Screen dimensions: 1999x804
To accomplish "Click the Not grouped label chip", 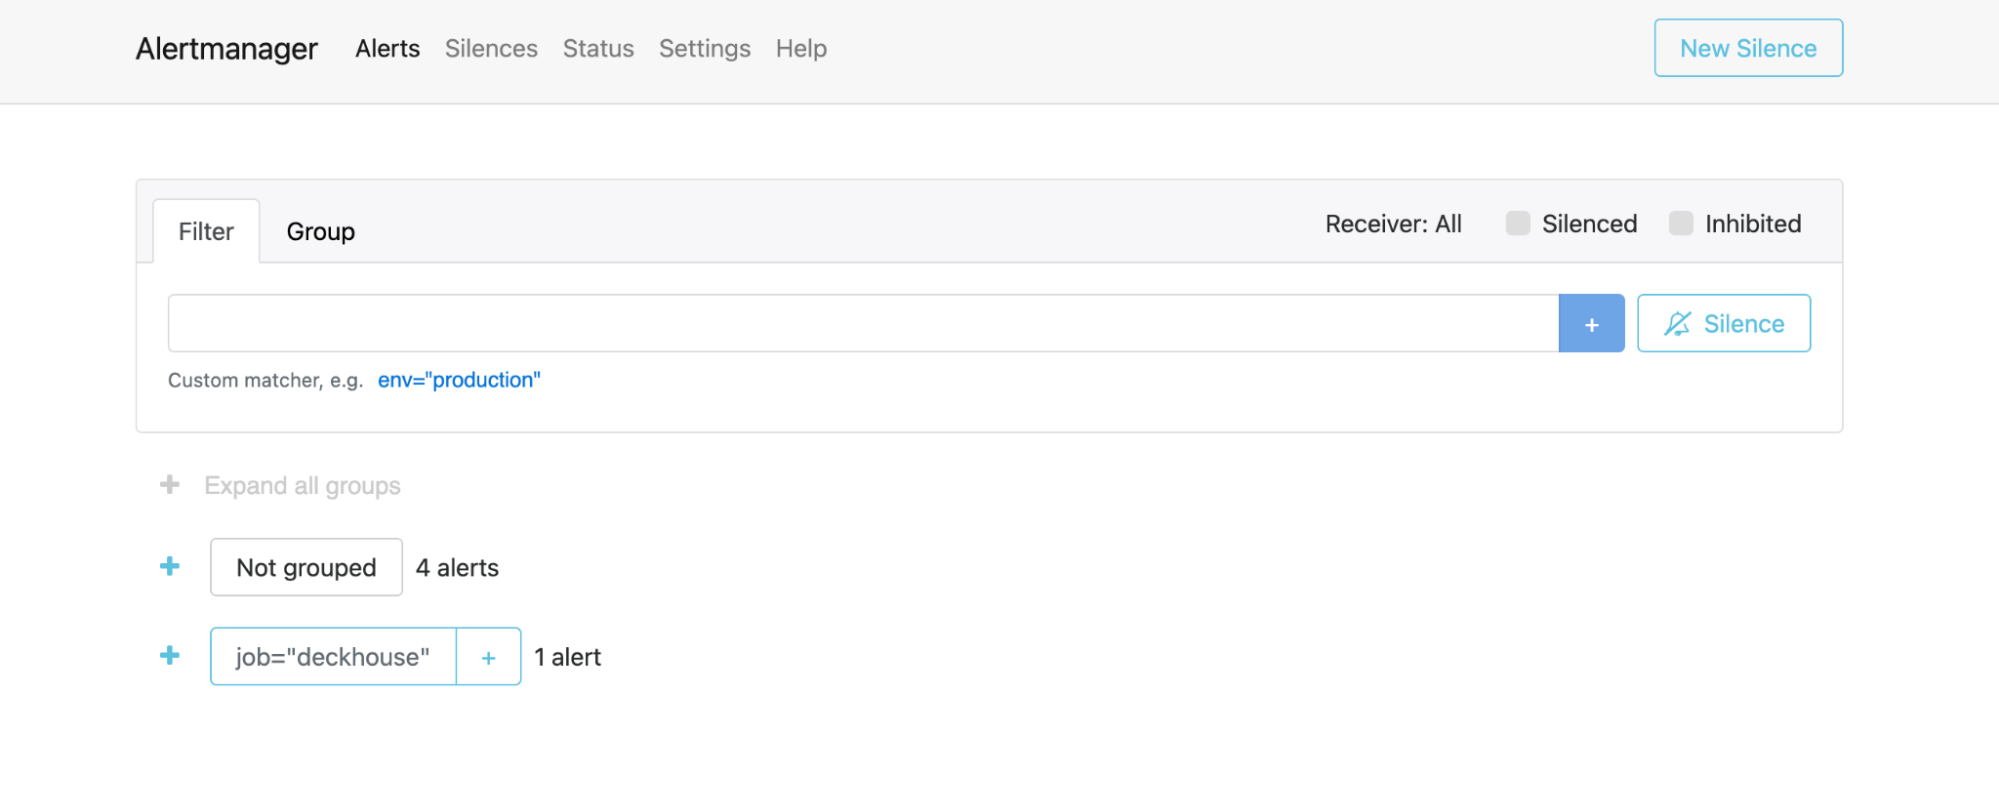I will 306,567.
